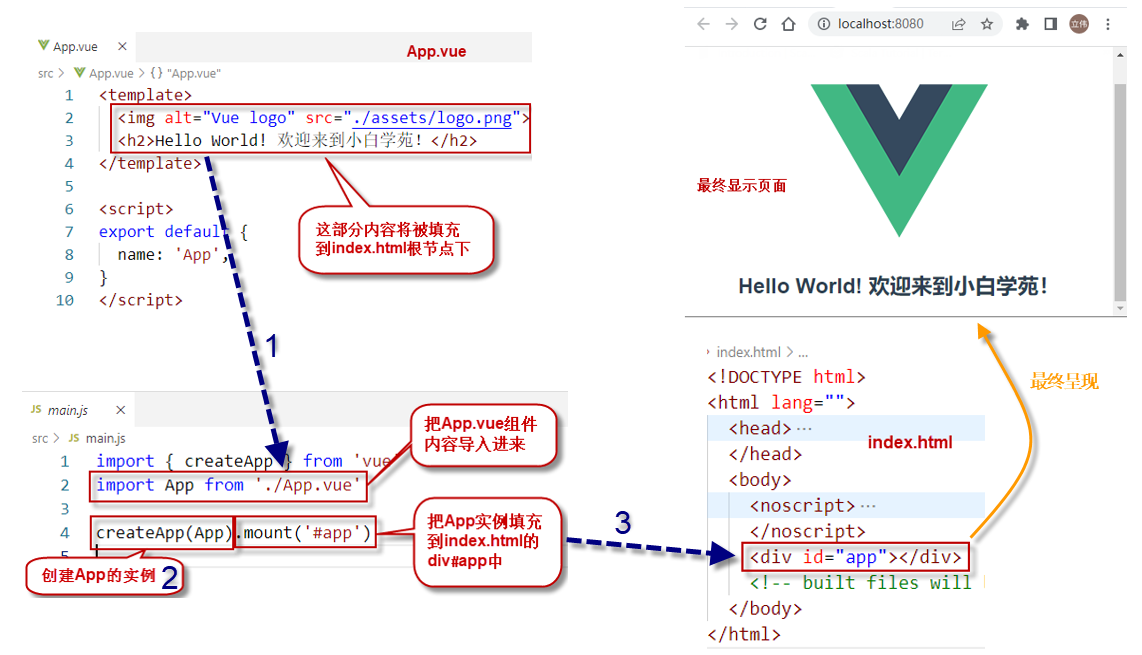The image size is (1142, 655).
Task: Click index.html in the breadcrumb path
Action: [748, 352]
